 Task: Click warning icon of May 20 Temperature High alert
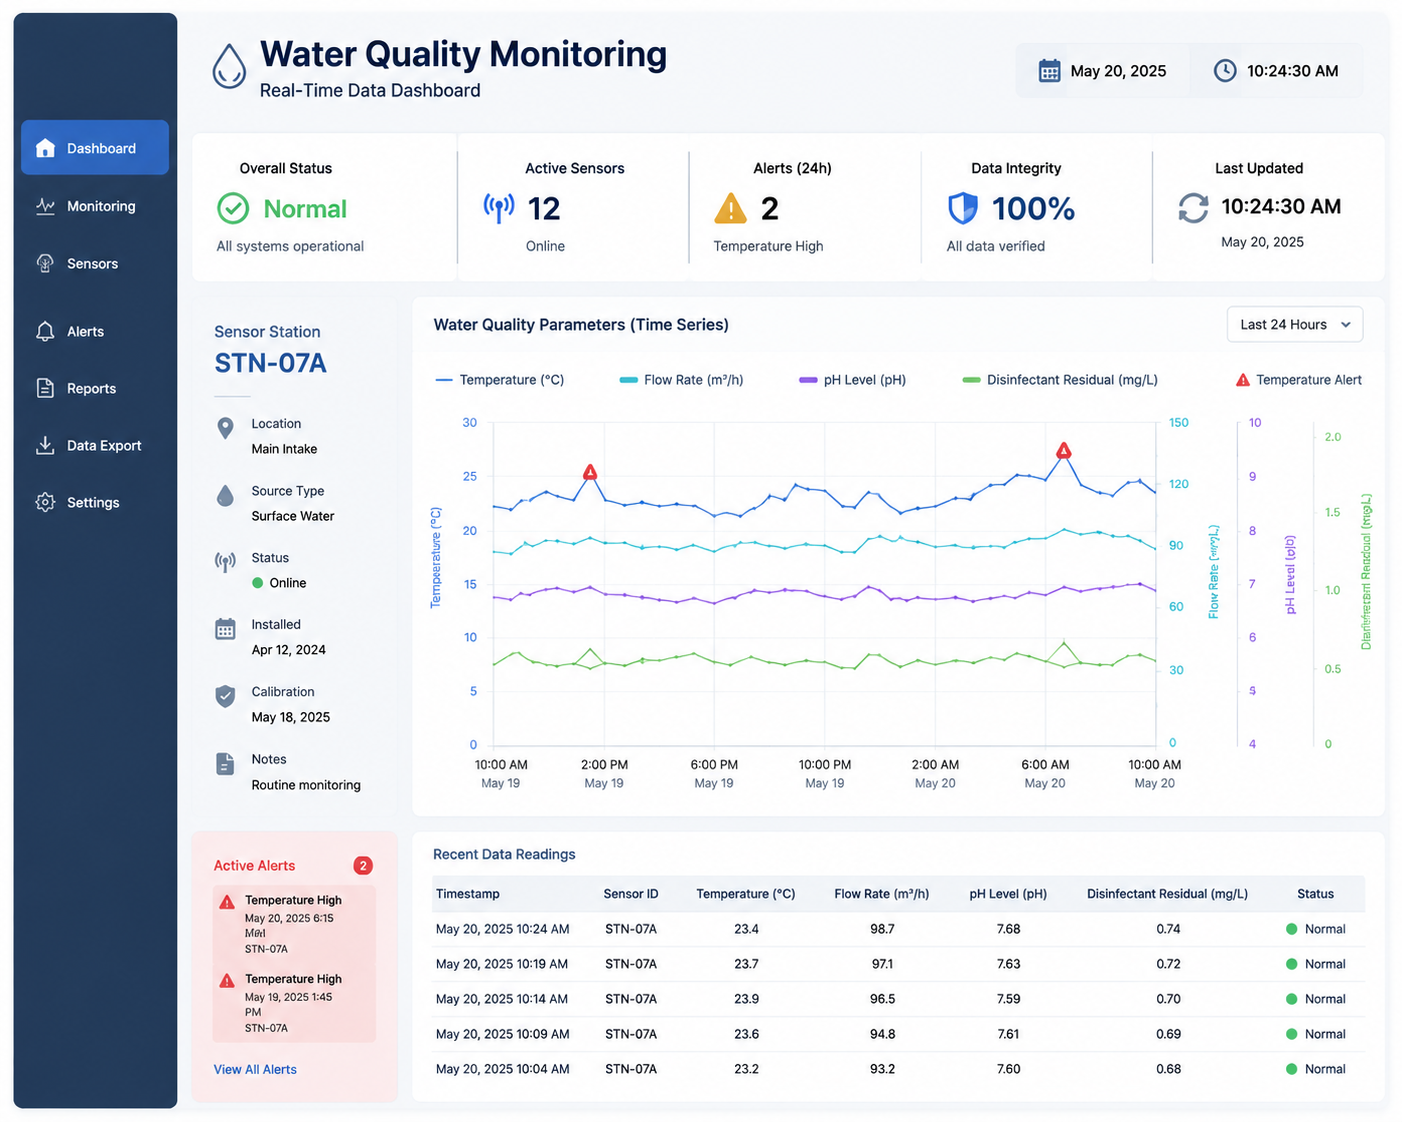(227, 901)
